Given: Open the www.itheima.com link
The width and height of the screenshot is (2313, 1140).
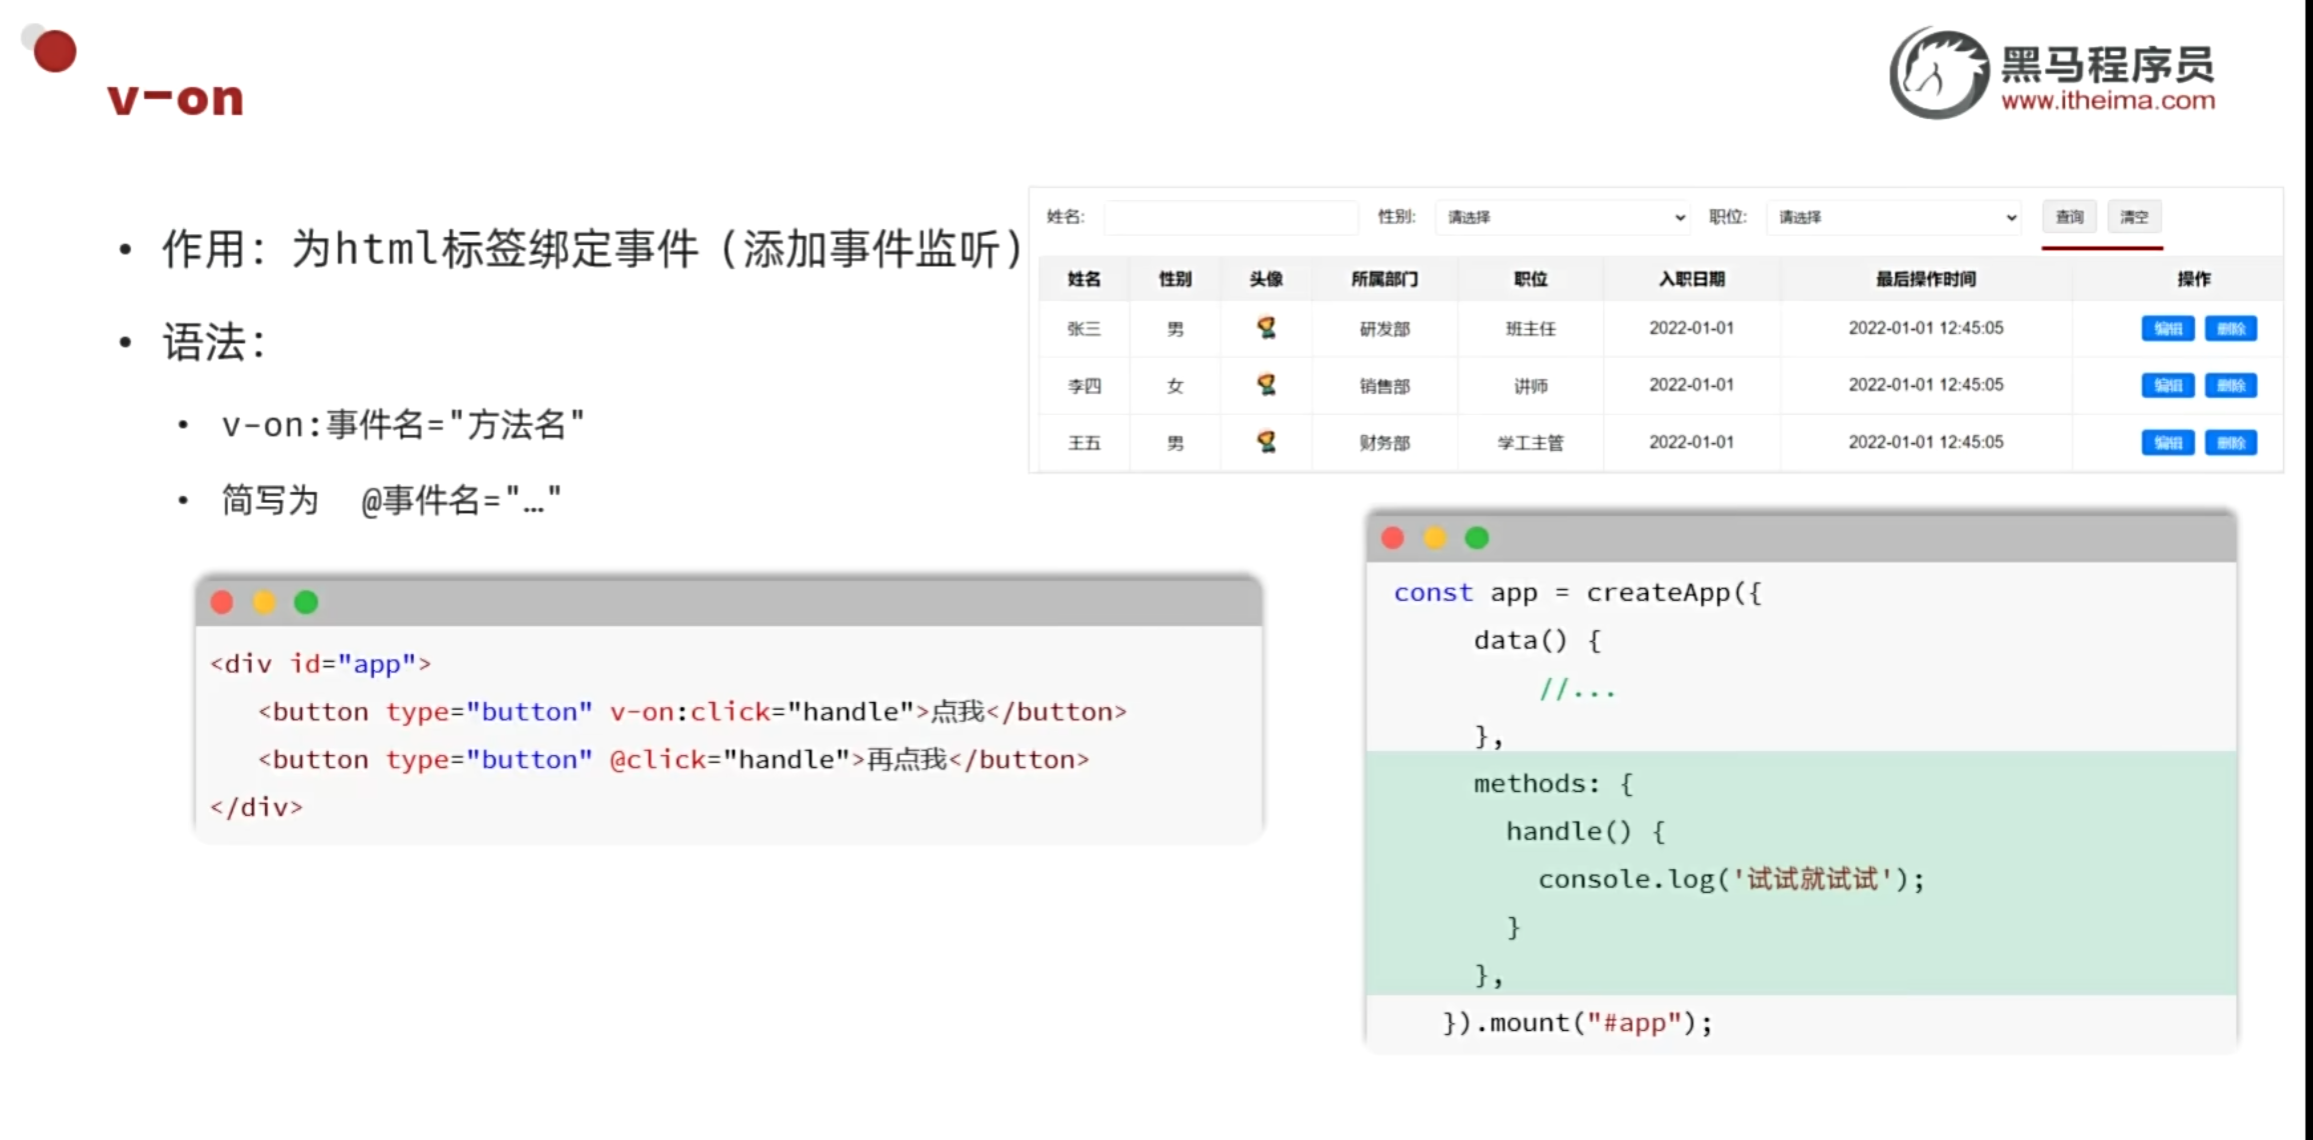Looking at the screenshot, I should pos(2108,101).
